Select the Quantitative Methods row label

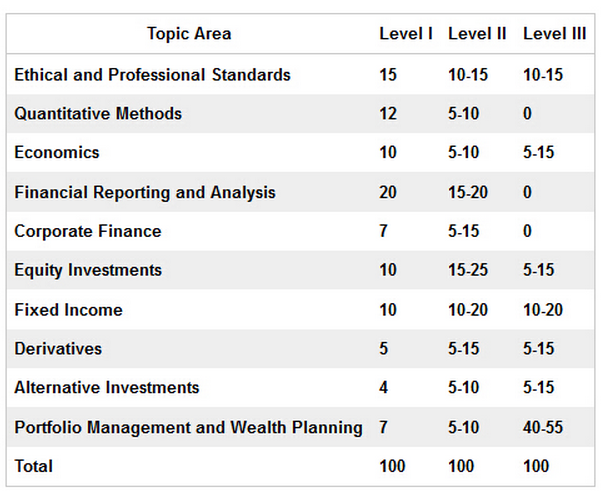tap(98, 114)
